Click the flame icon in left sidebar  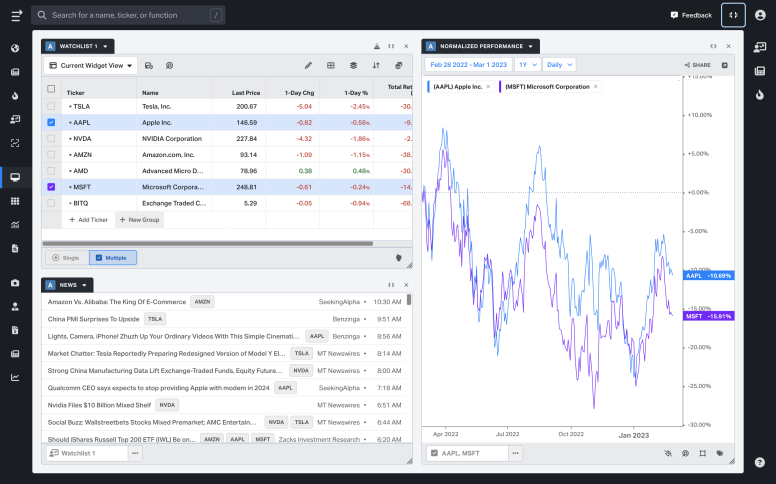pyautogui.click(x=15, y=96)
